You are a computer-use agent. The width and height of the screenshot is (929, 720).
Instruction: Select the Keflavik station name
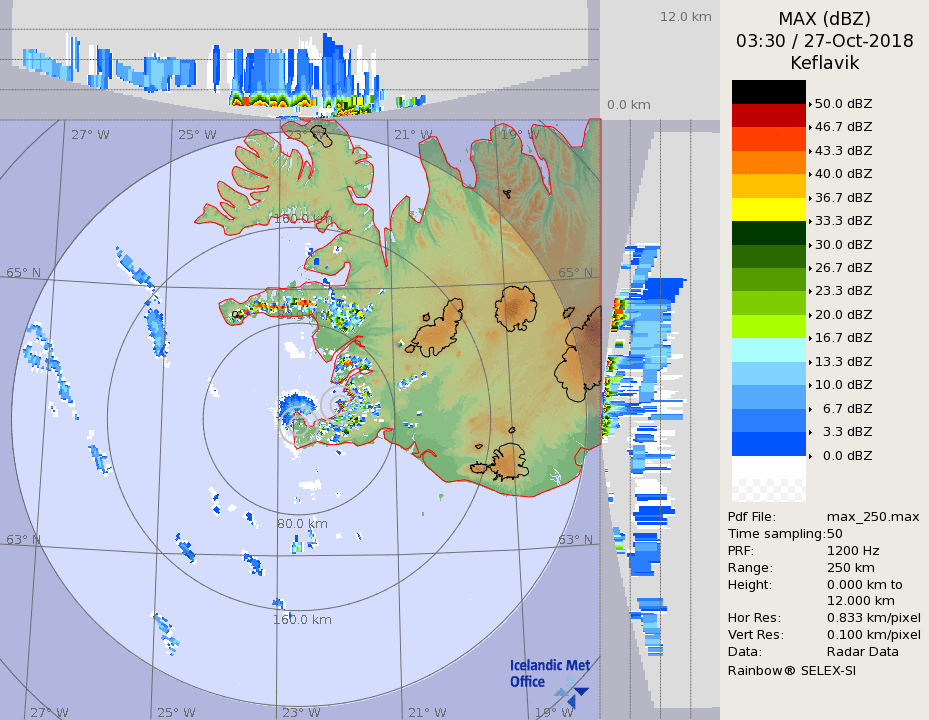824,63
